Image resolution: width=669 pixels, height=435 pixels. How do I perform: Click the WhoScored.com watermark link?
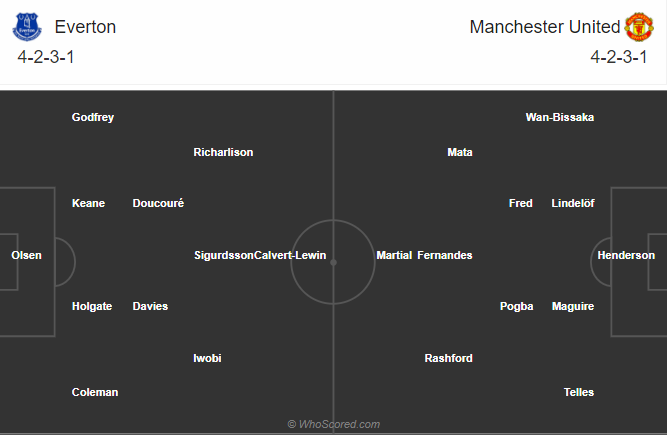(333, 424)
